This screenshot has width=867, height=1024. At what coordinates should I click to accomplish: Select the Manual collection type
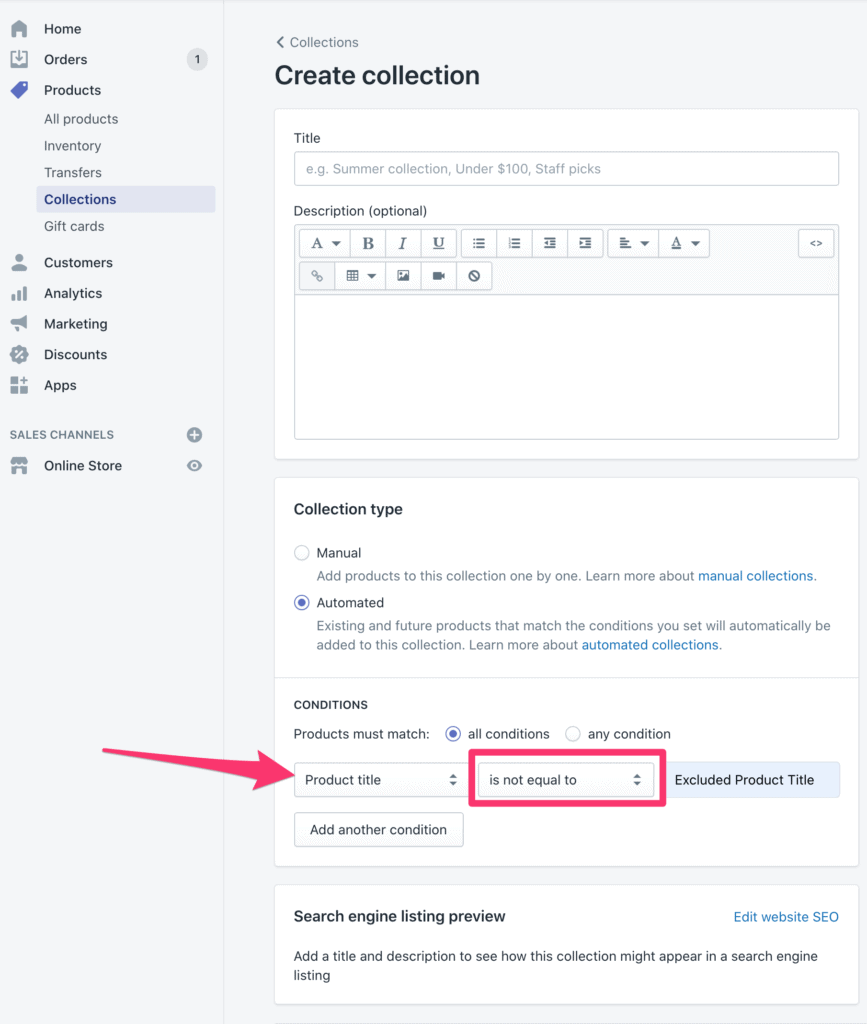[x=302, y=553]
